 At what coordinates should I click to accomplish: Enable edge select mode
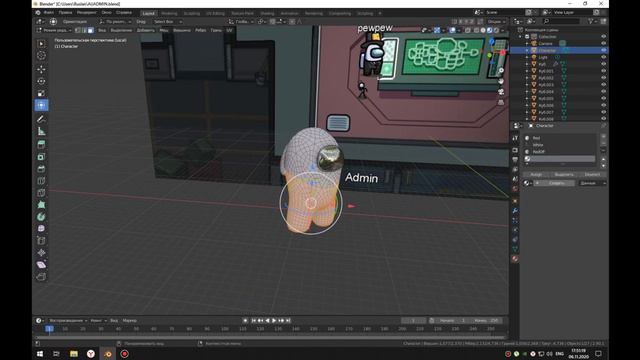(84, 30)
